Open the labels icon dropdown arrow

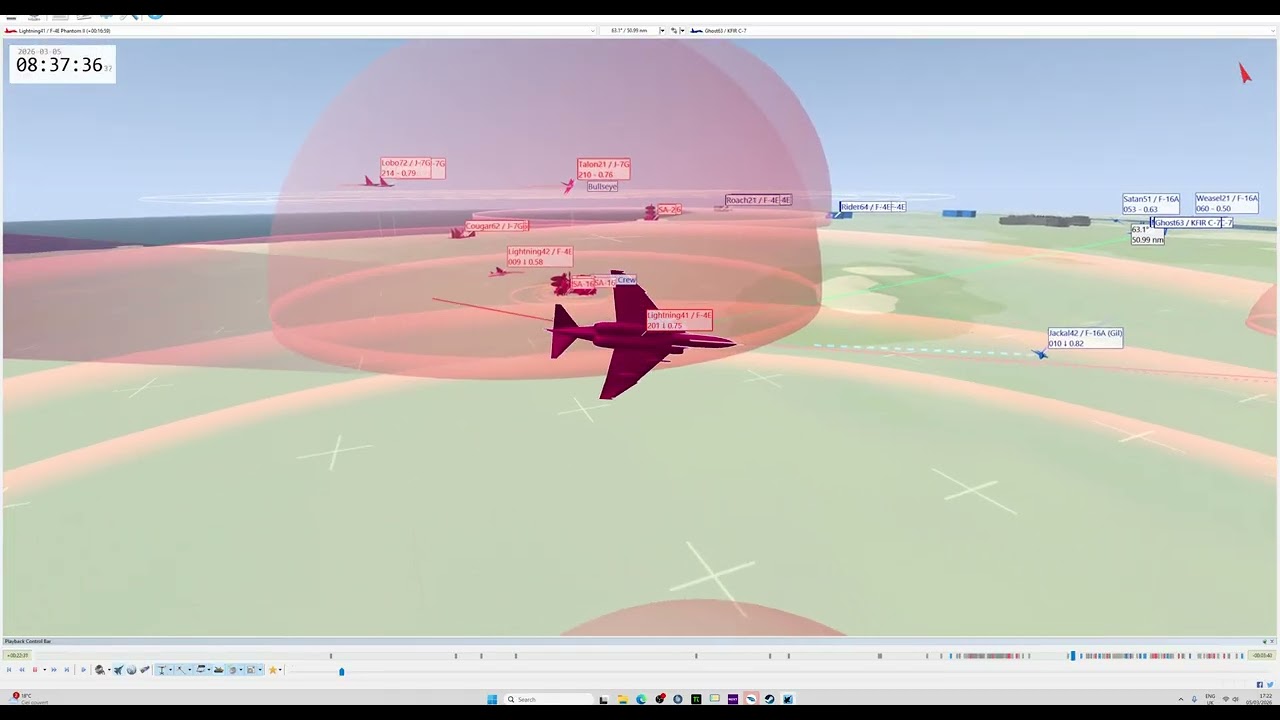(170, 670)
